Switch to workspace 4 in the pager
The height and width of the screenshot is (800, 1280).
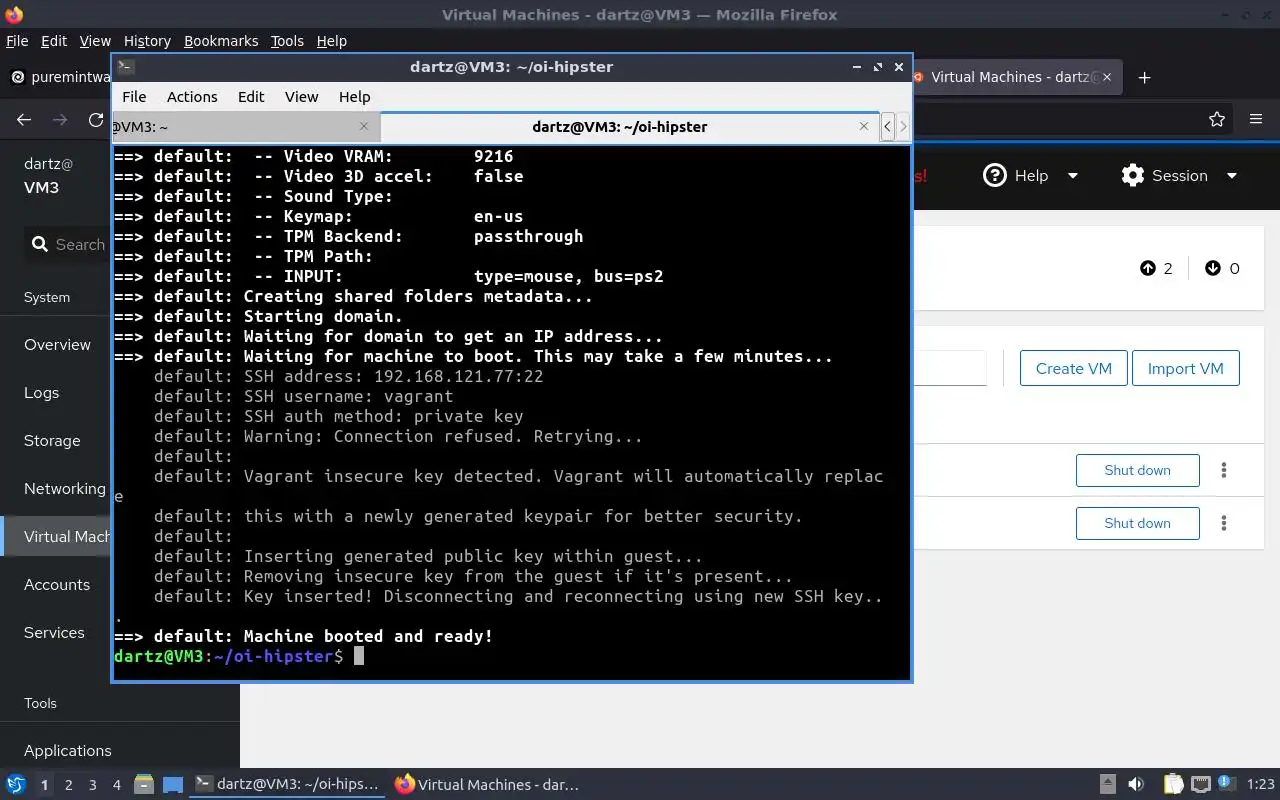[x=117, y=785]
